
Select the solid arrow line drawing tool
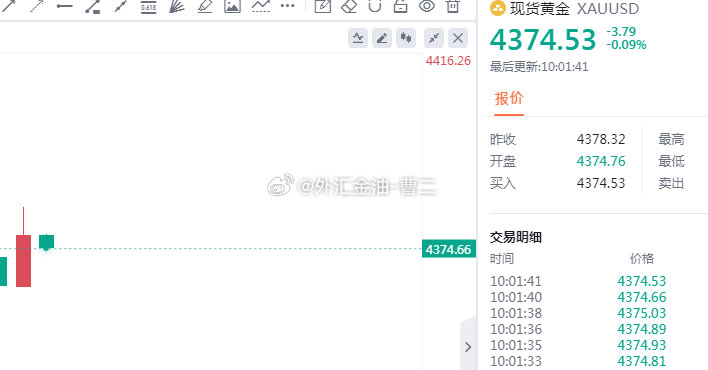(9, 5)
